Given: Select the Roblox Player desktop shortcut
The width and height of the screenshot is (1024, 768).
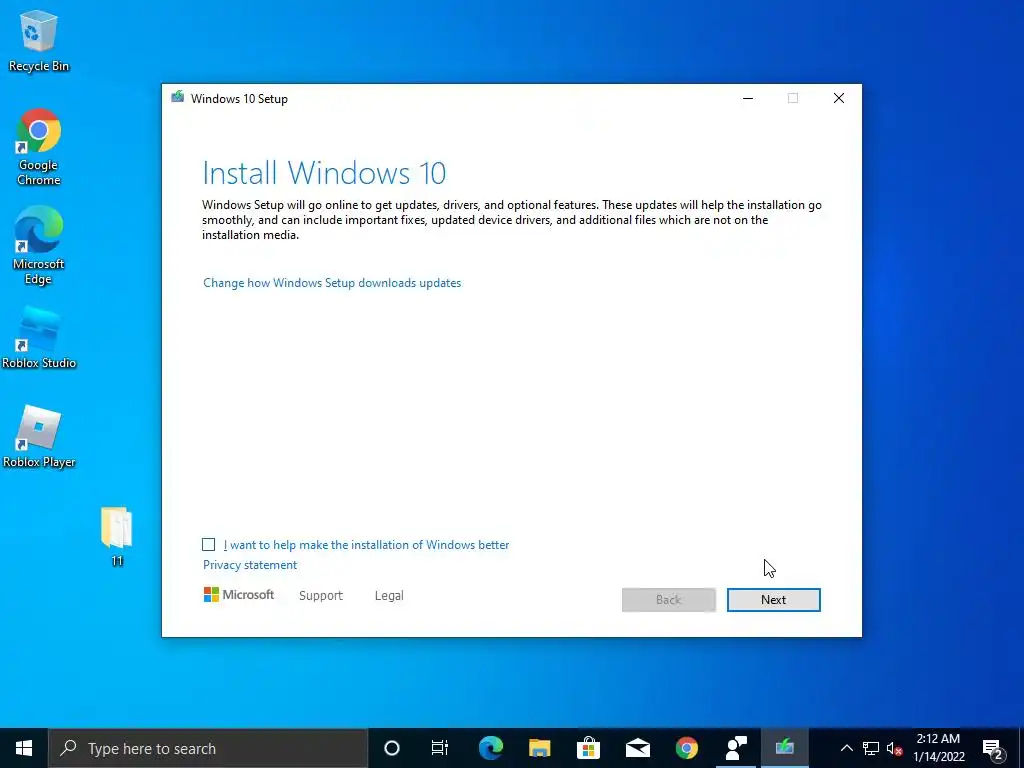Looking at the screenshot, I should (39, 436).
